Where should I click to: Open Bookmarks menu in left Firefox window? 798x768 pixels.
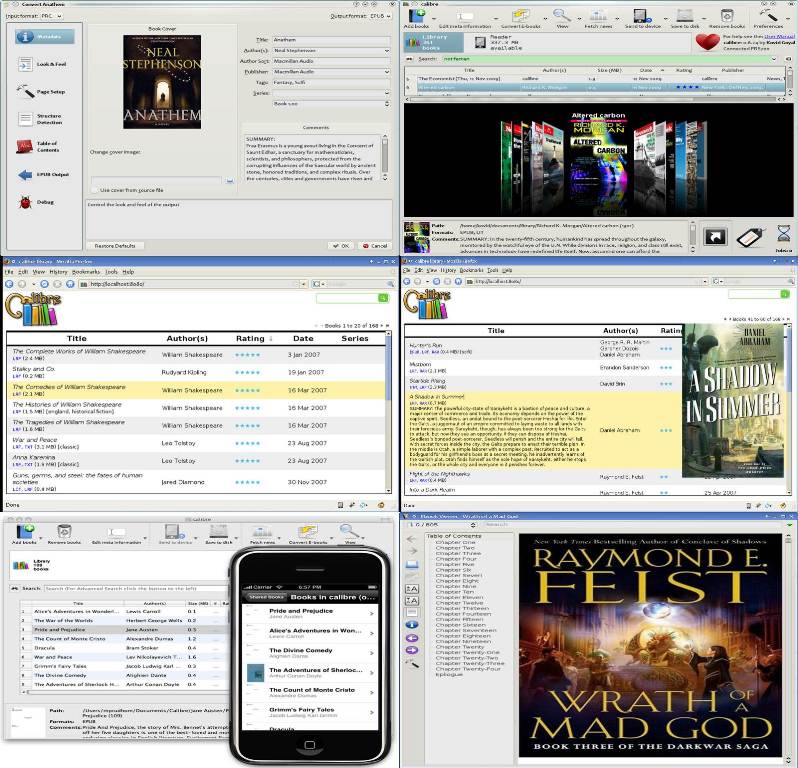(86, 272)
